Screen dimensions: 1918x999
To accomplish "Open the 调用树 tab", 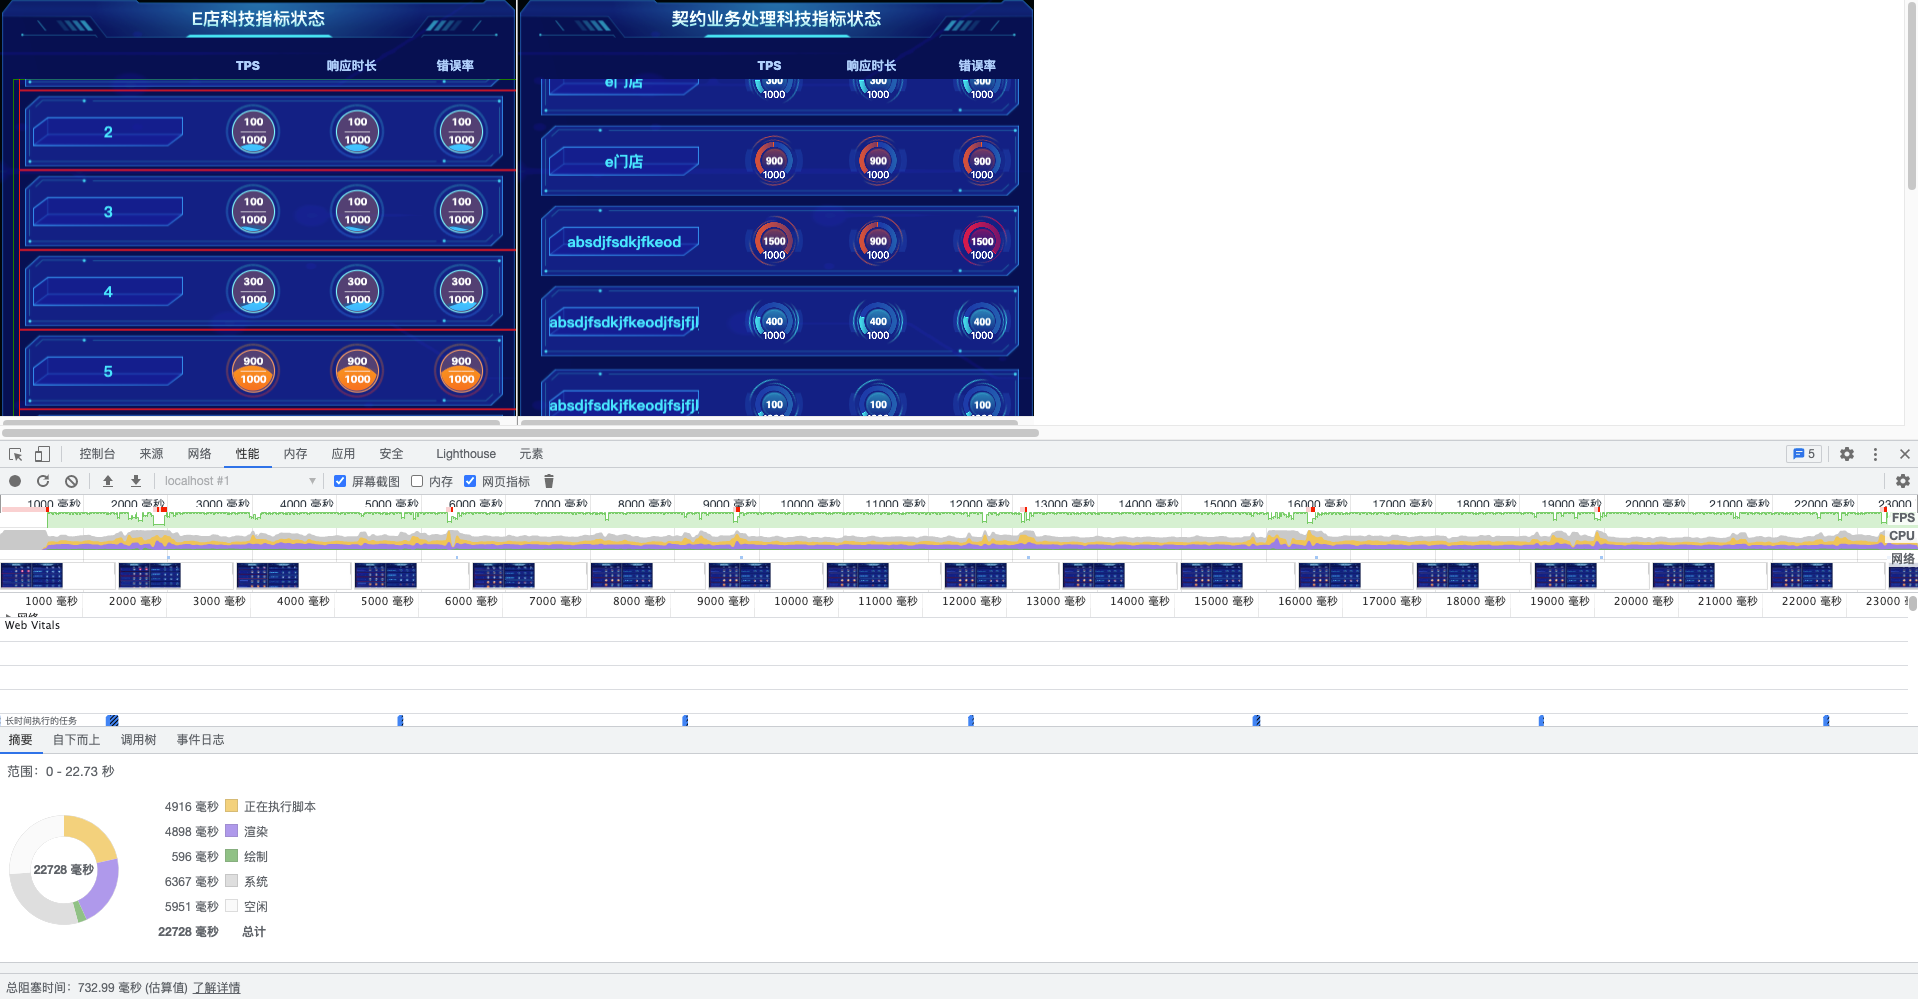I will (x=138, y=740).
